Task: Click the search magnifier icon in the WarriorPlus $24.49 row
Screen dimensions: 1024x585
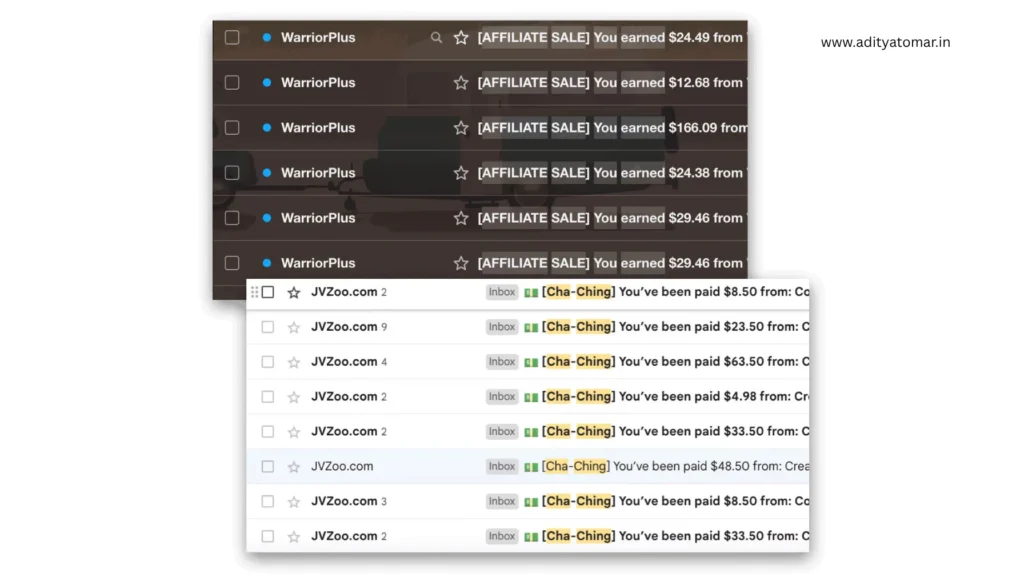Action: point(436,38)
